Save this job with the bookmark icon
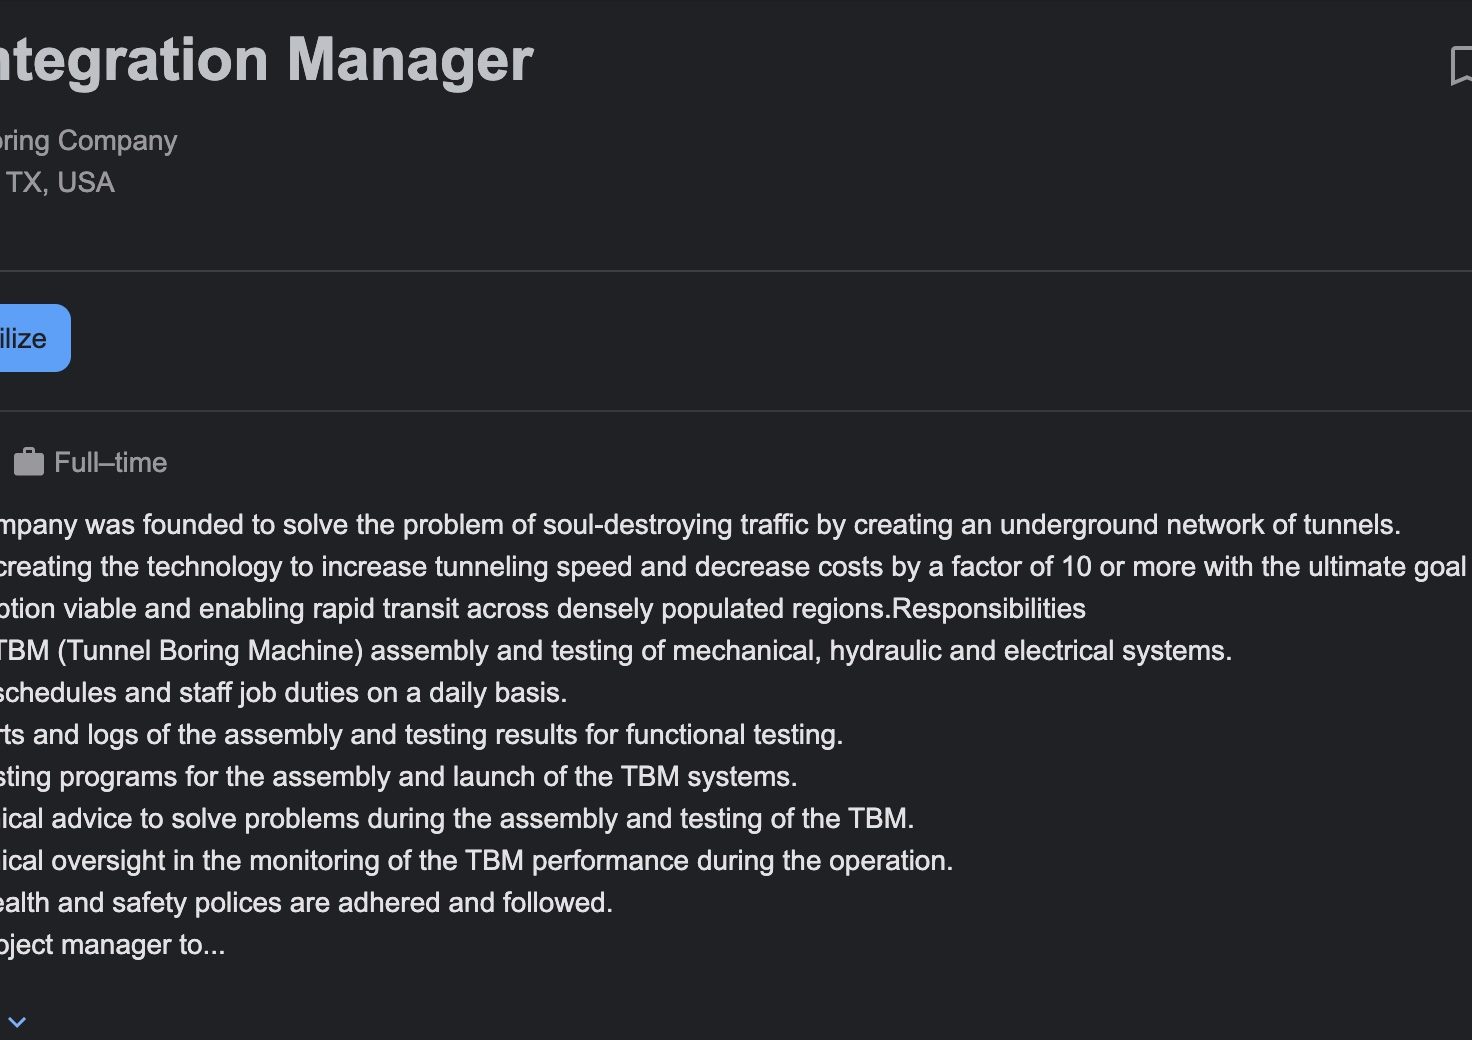This screenshot has width=1472, height=1040. click(1461, 66)
